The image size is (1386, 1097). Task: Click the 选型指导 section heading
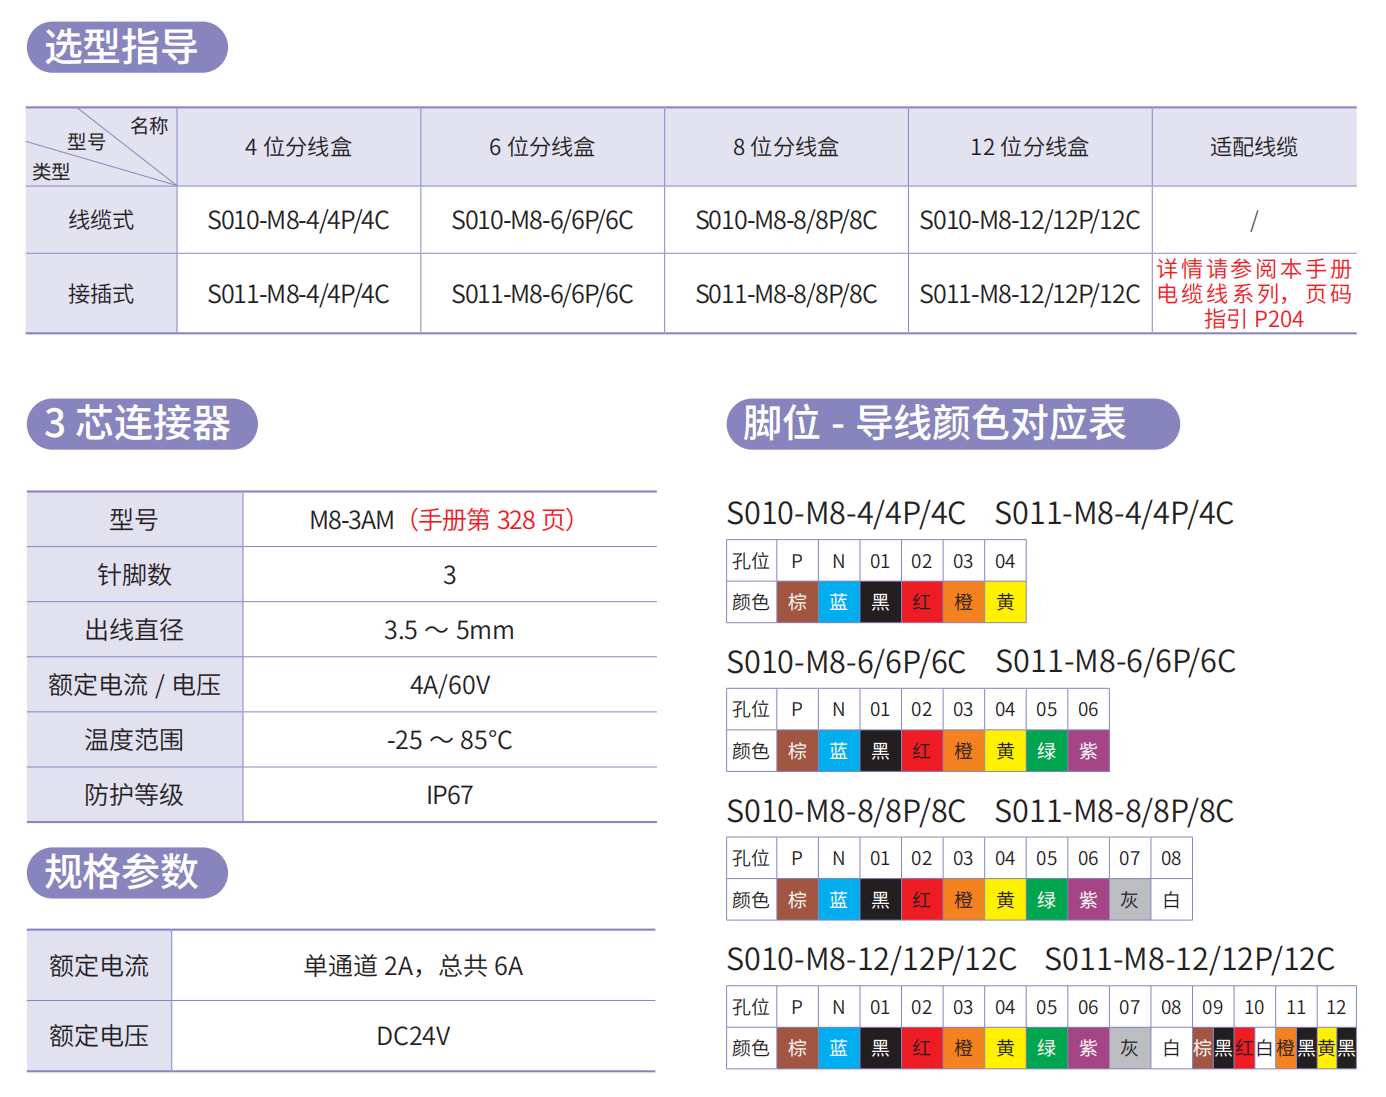click(x=127, y=47)
